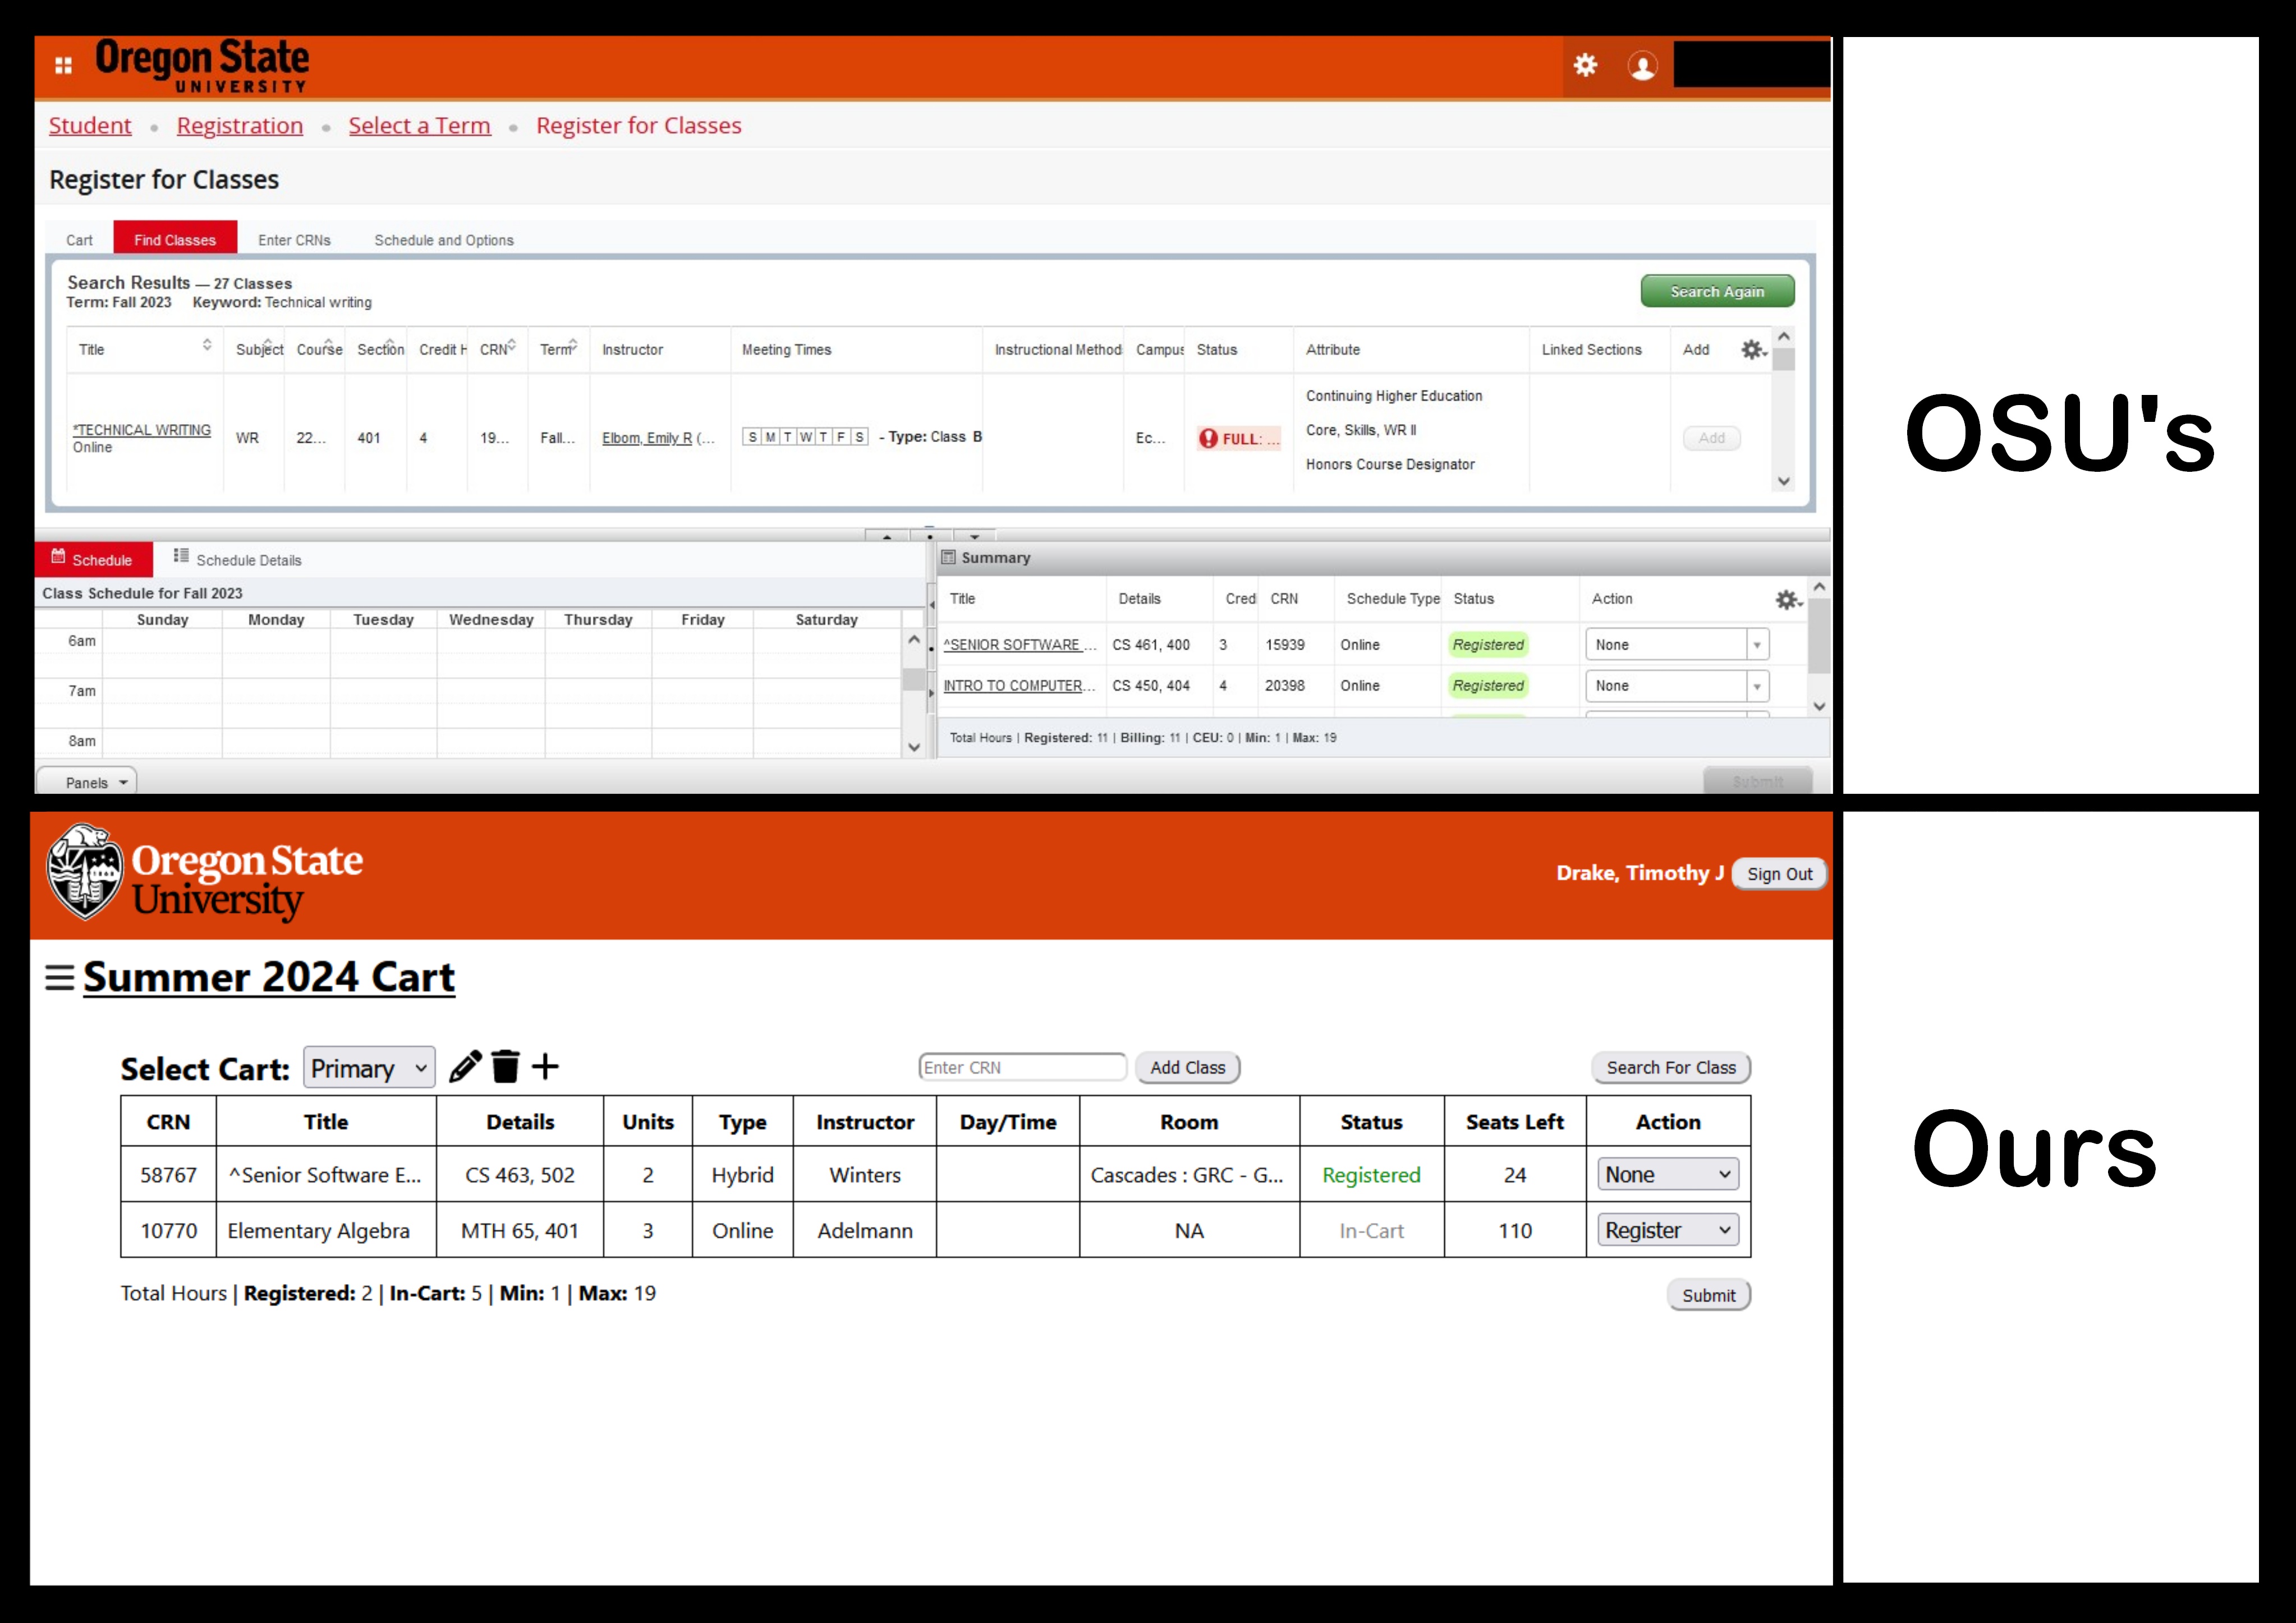Click the Summary panel header icon
The height and width of the screenshot is (1623, 2296).
(x=948, y=557)
